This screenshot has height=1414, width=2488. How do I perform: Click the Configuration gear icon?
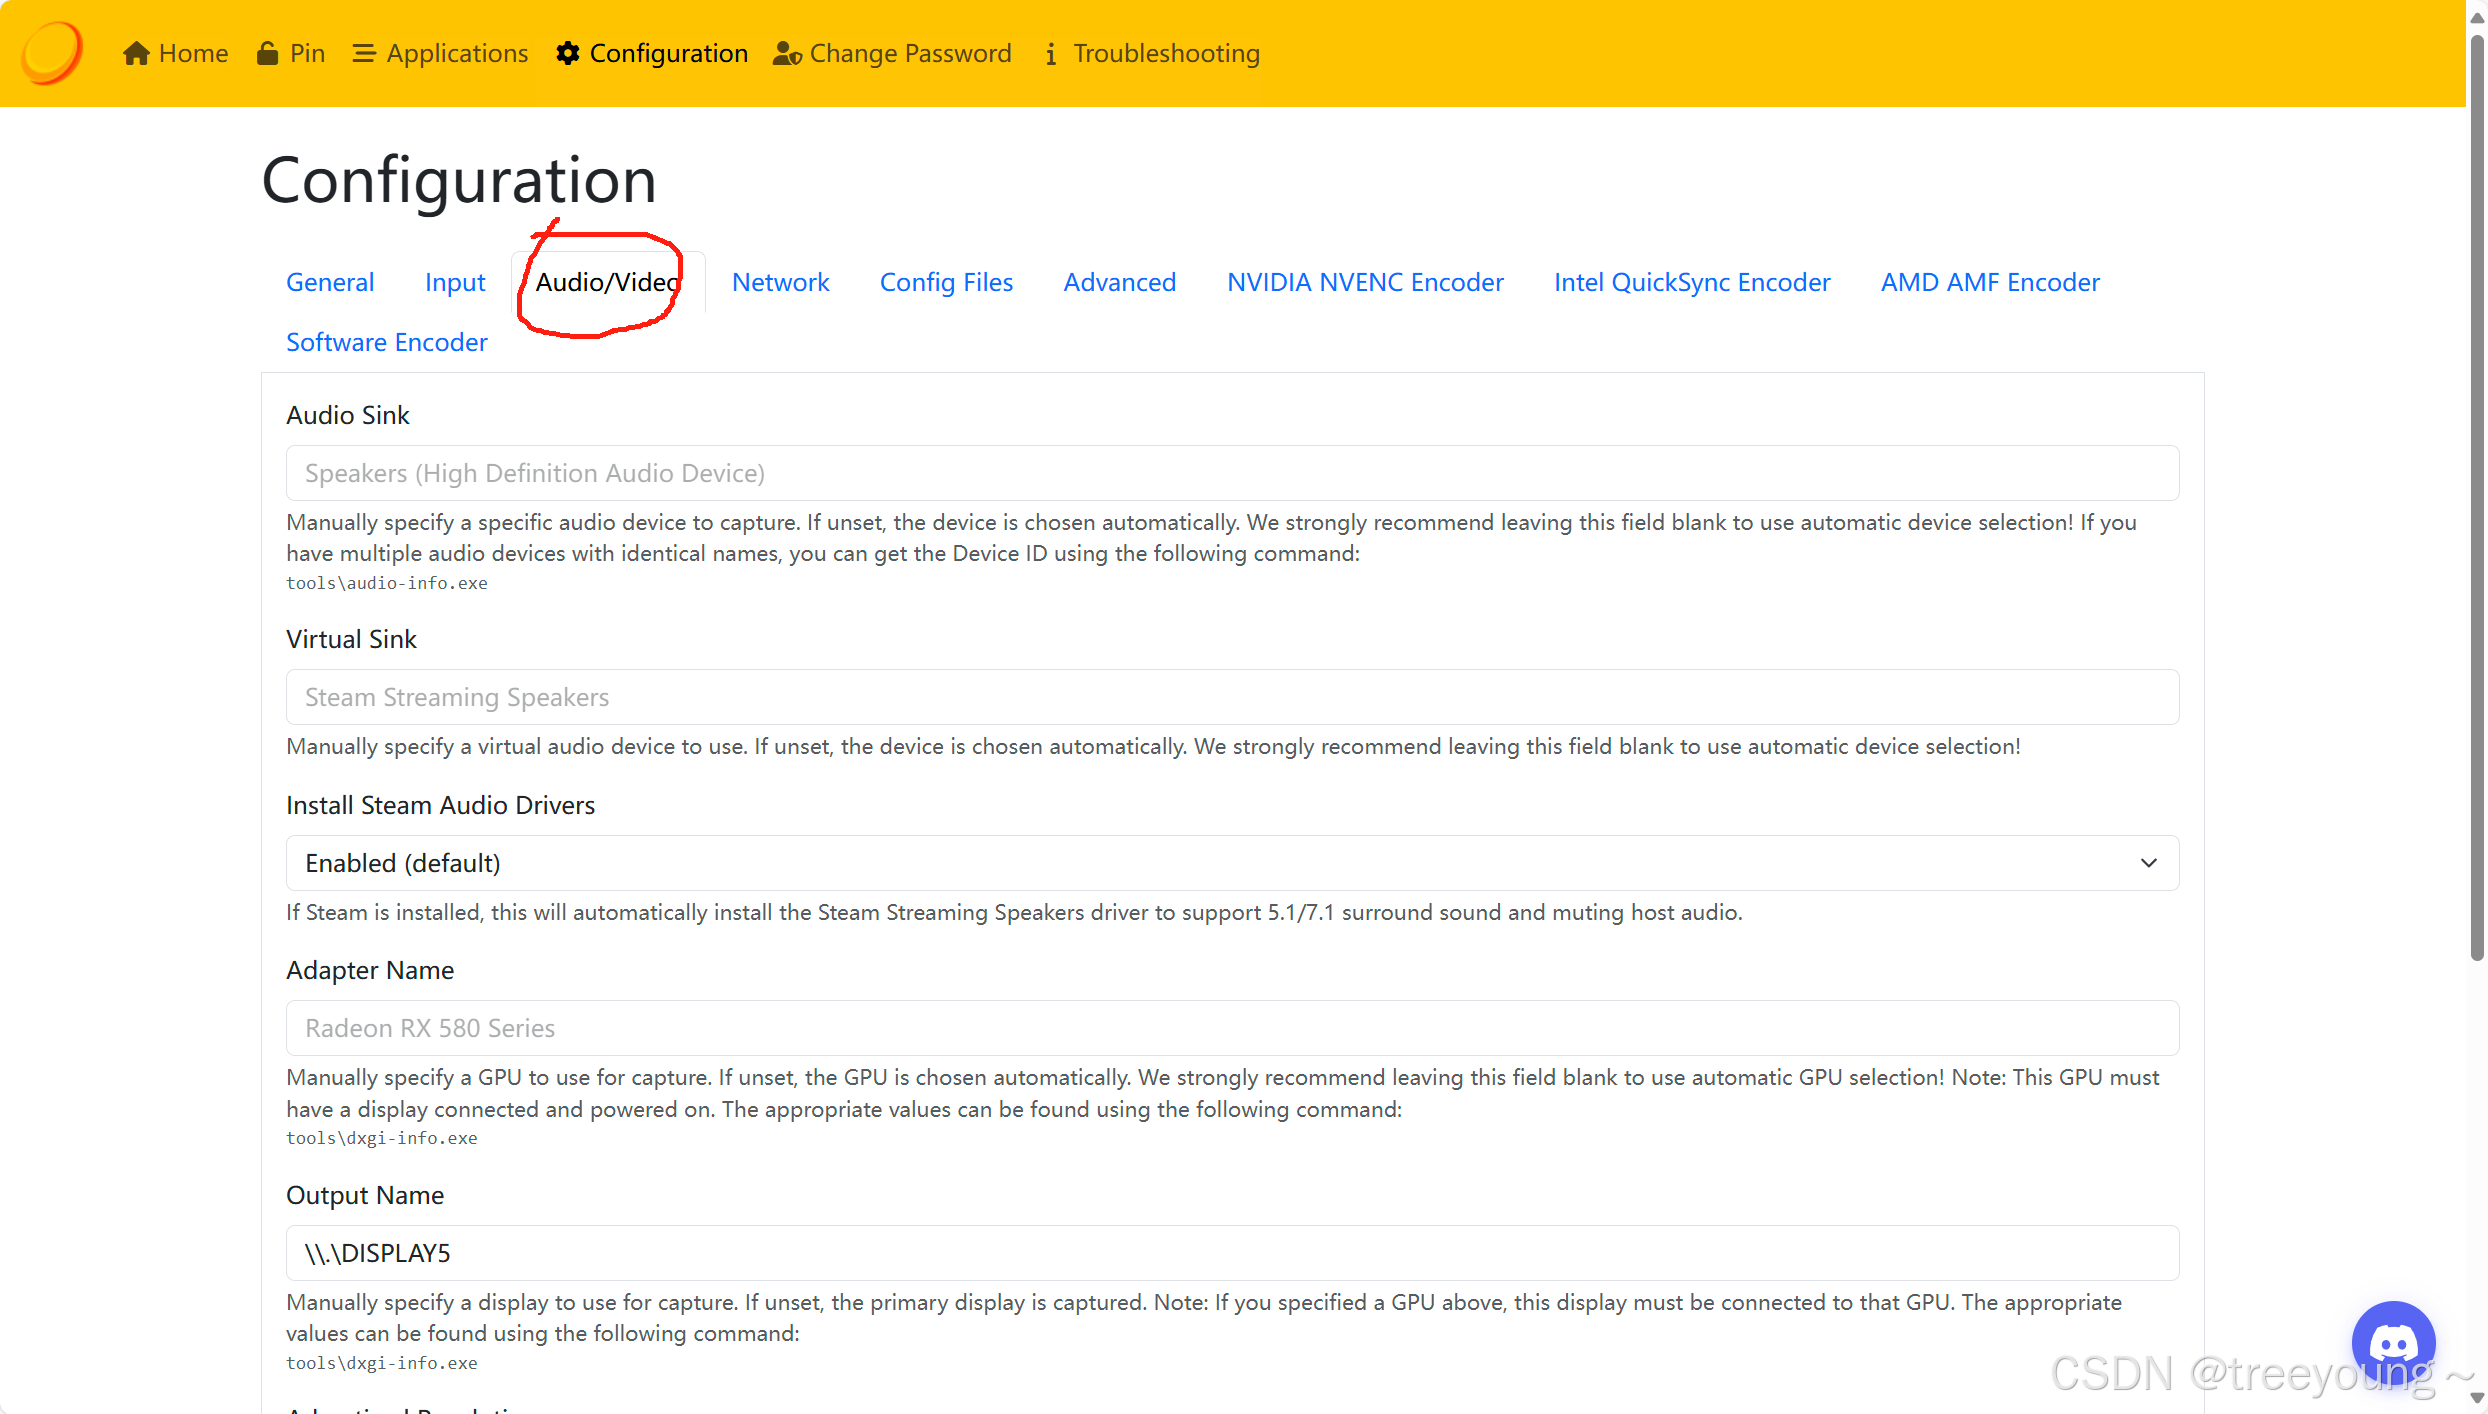pyautogui.click(x=568, y=53)
